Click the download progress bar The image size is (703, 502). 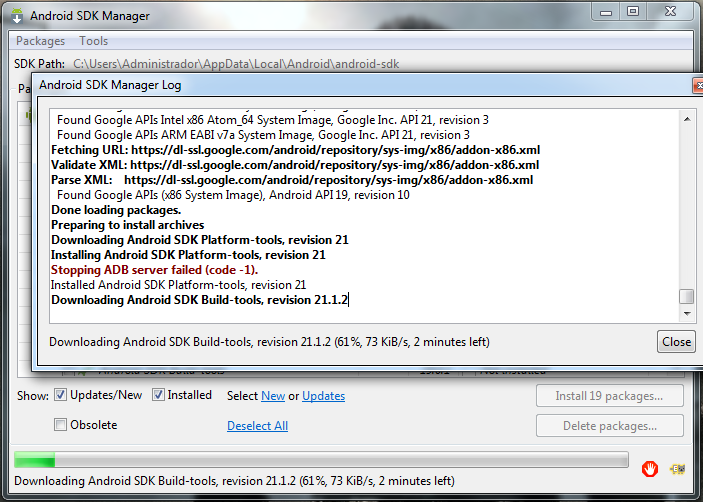coord(321,460)
